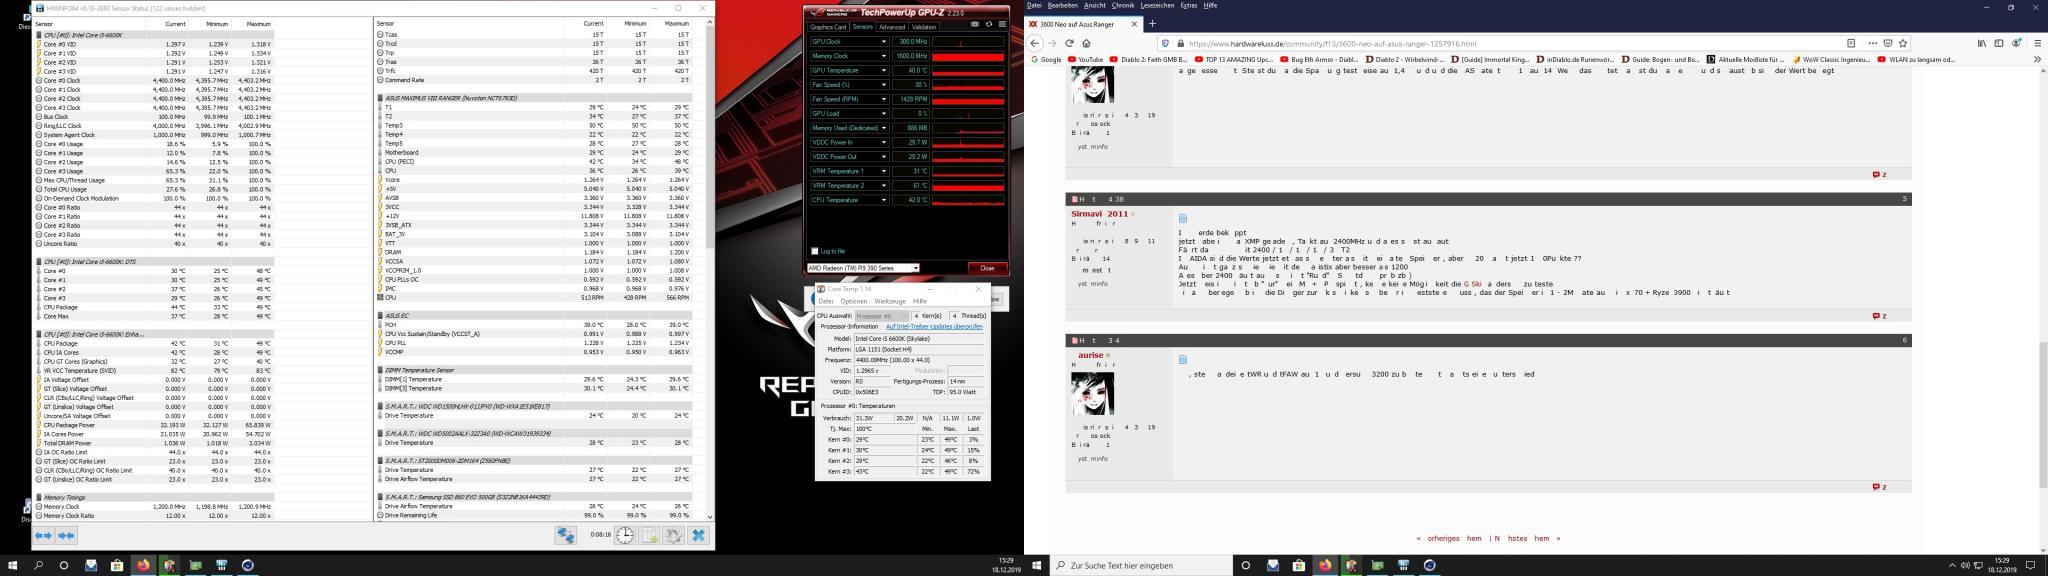This screenshot has height=576, width=2048.
Task: Click GPU-Z Close button
Action: [987, 268]
